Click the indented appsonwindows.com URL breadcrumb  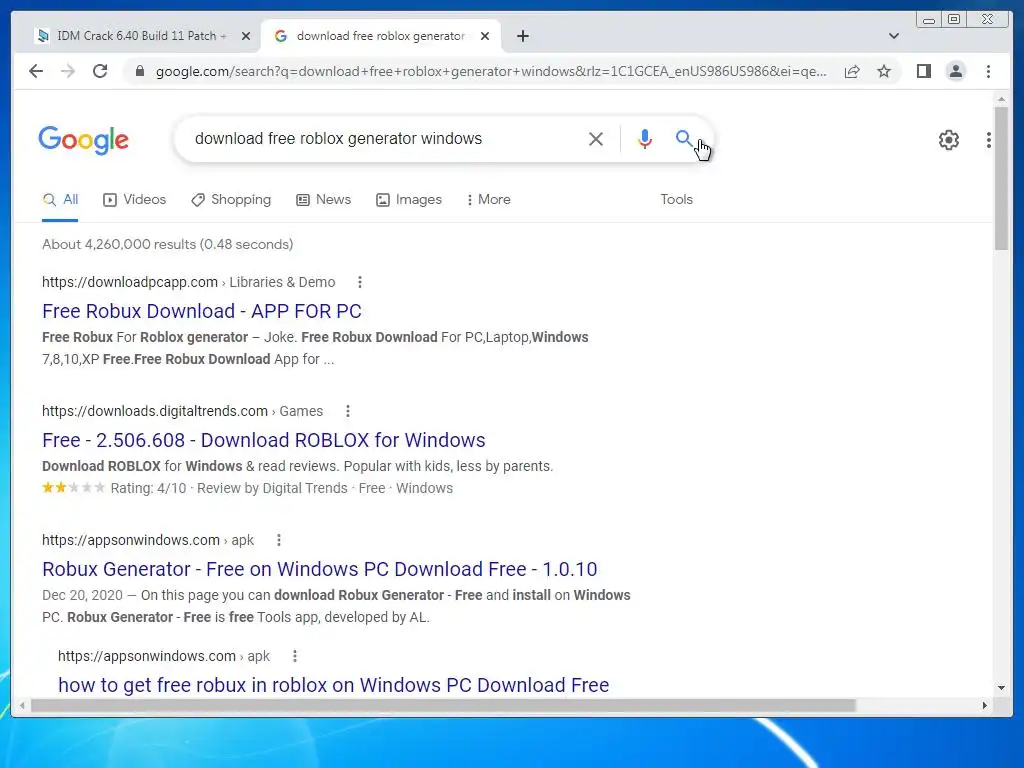click(x=164, y=656)
